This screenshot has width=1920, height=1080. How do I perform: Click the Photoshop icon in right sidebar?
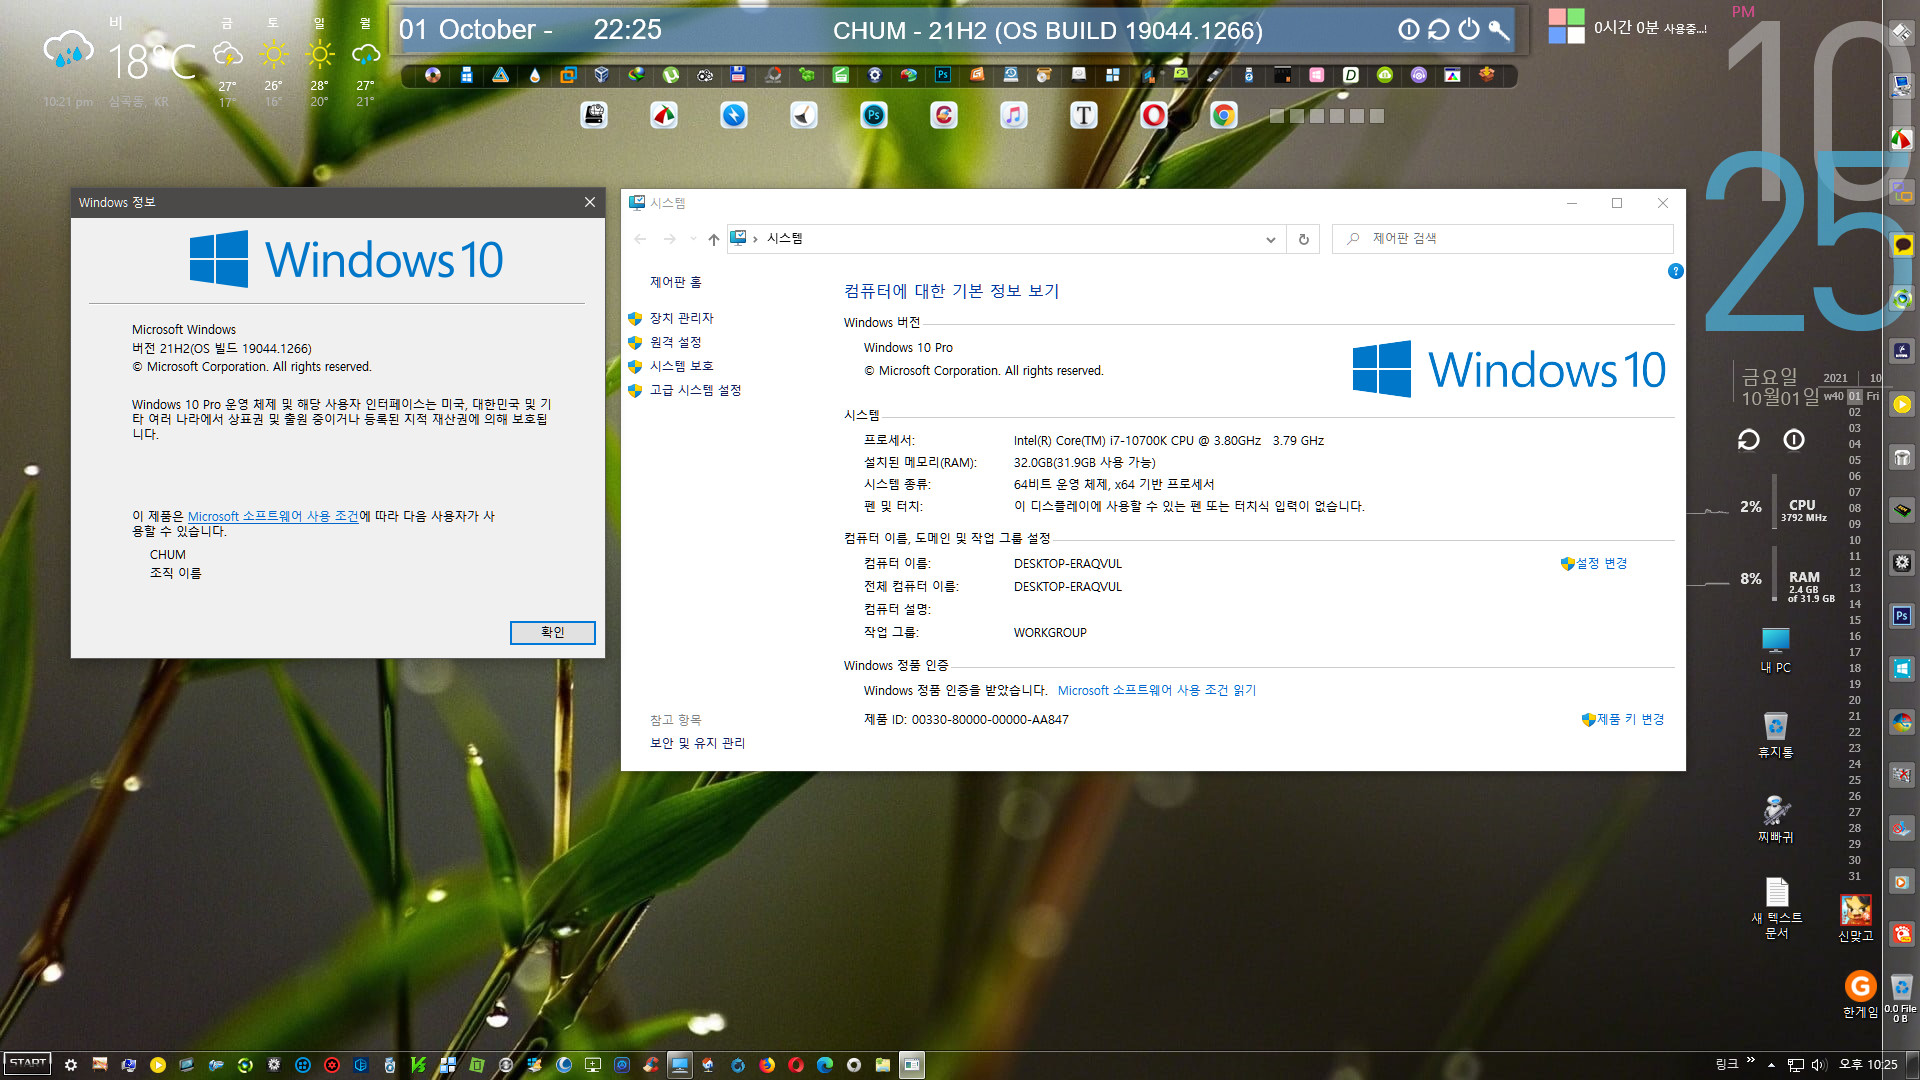pos(1902,616)
